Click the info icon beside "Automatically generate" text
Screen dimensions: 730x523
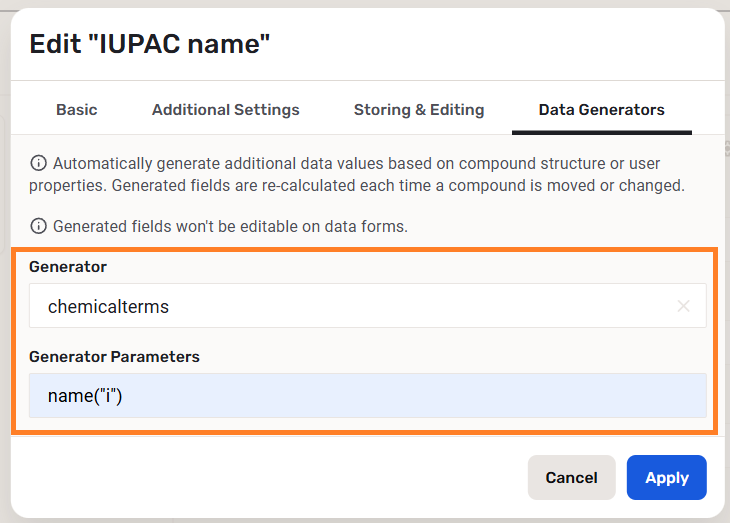38,163
